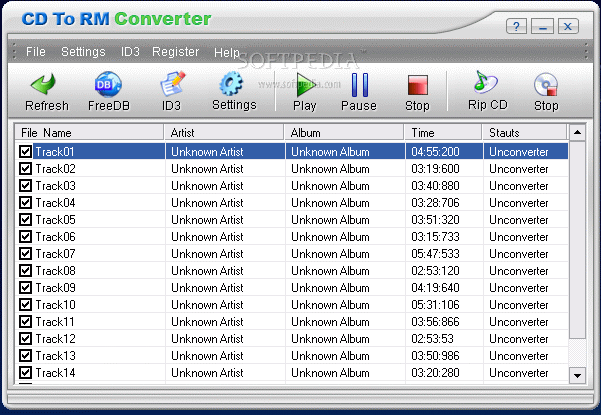Sort by the Album column header
Image resolution: width=601 pixels, height=415 pixels.
344,133
